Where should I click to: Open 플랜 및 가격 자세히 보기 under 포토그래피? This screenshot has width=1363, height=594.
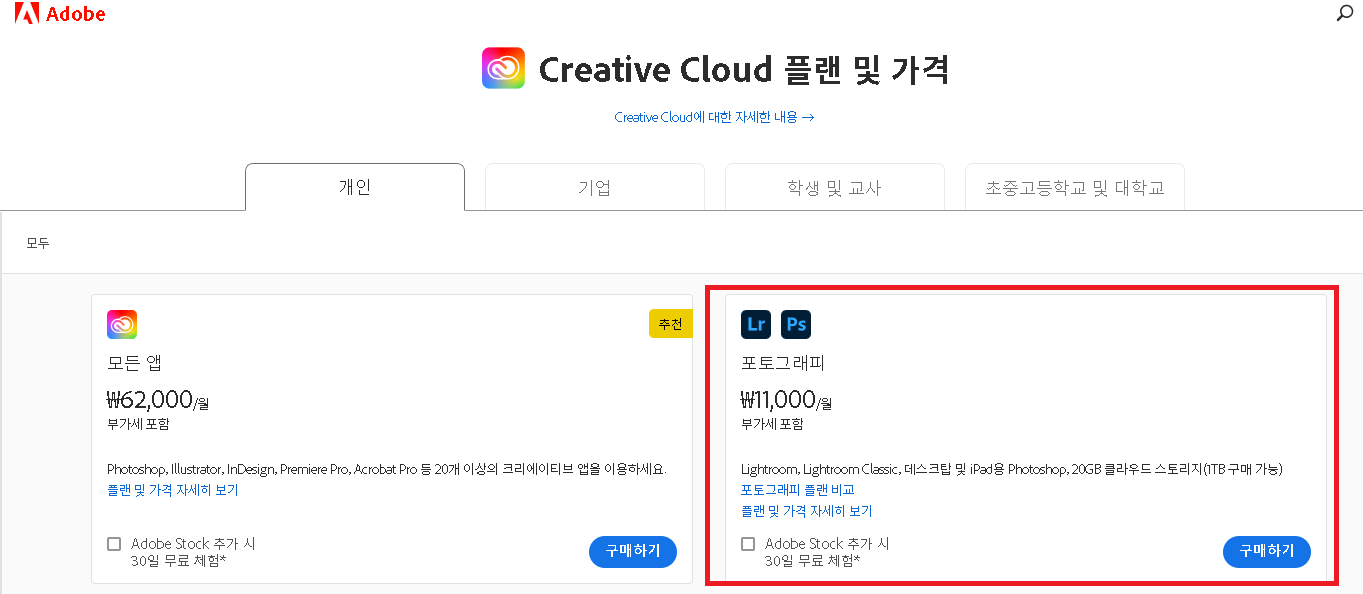pyautogui.click(x=807, y=511)
